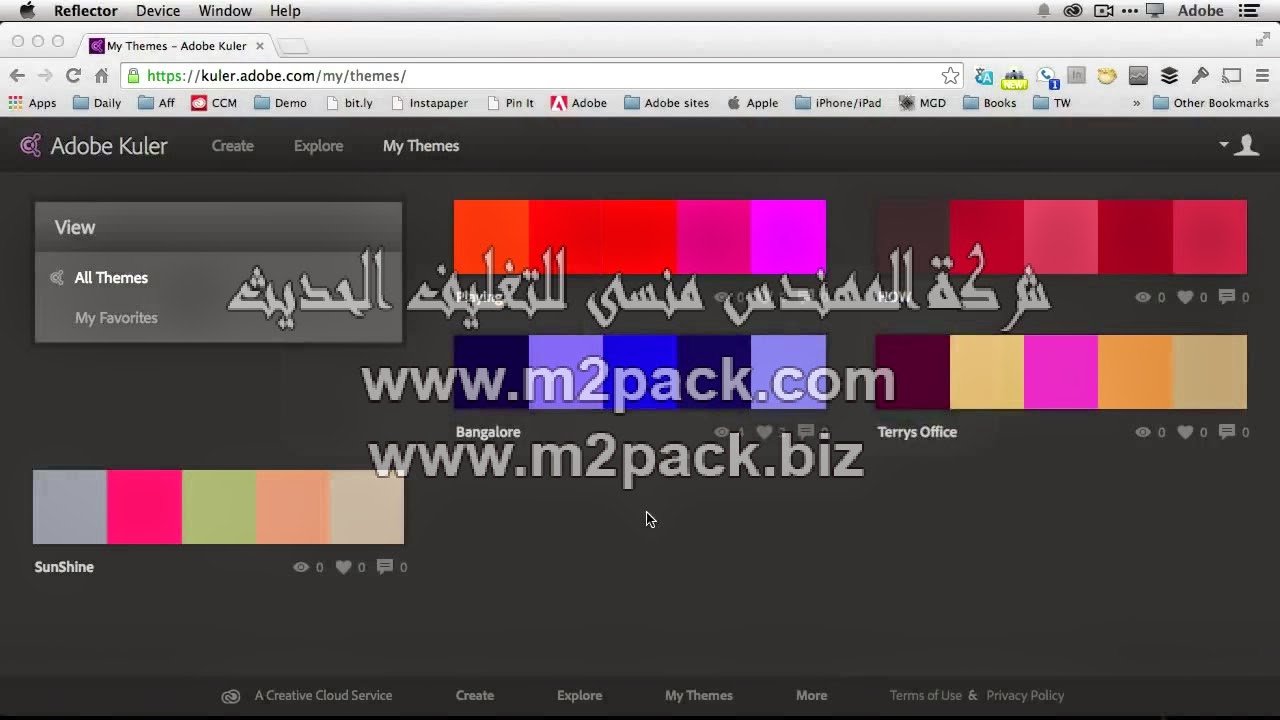Click the Kuler icon beside All Themes
The width and height of the screenshot is (1280, 720).
(x=57, y=278)
